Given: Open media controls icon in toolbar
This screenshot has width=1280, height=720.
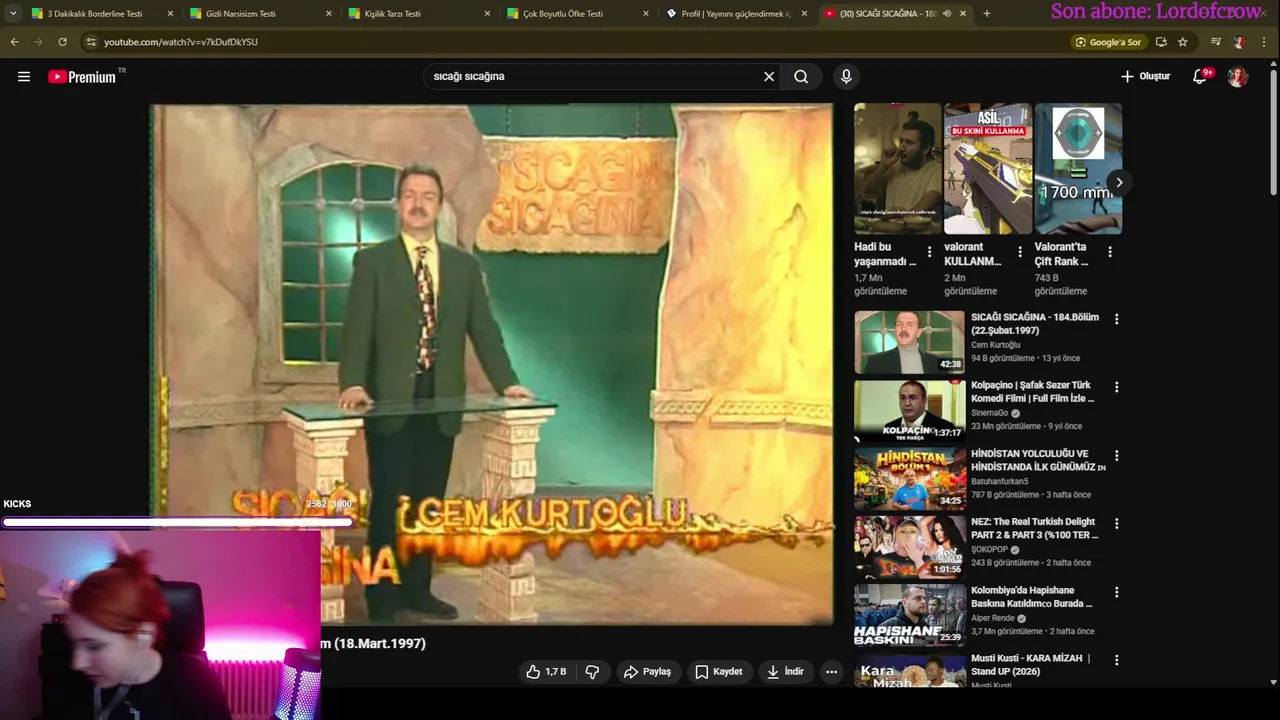Looking at the screenshot, I should (1216, 42).
